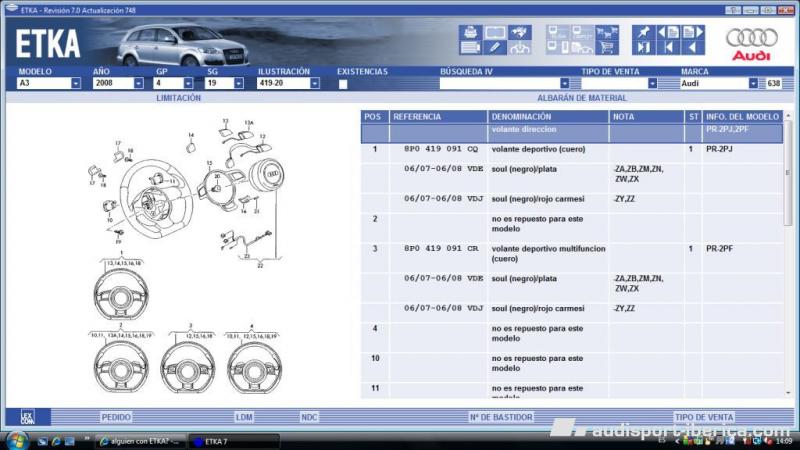This screenshot has width=800, height=450.
Task: Click the triple shopping carts icon
Action: 607,32
